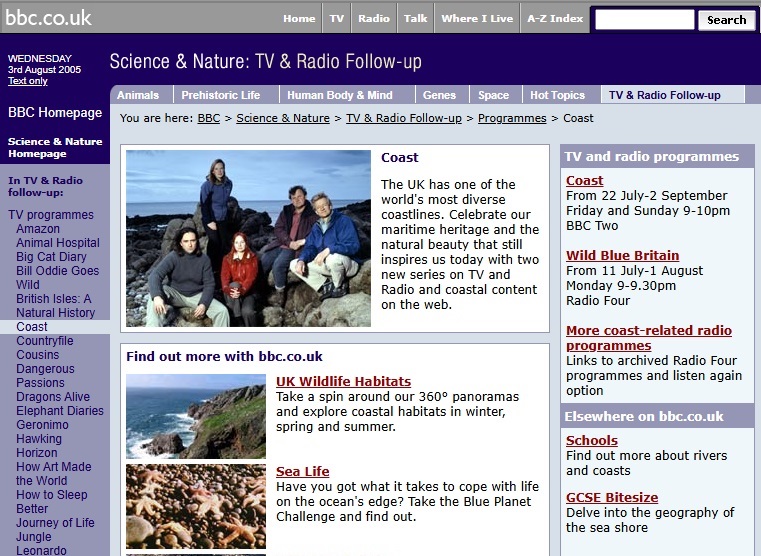This screenshot has height=556, width=761.
Task: Open Dragons Alive sidebar link
Action: pyautogui.click(x=53, y=396)
